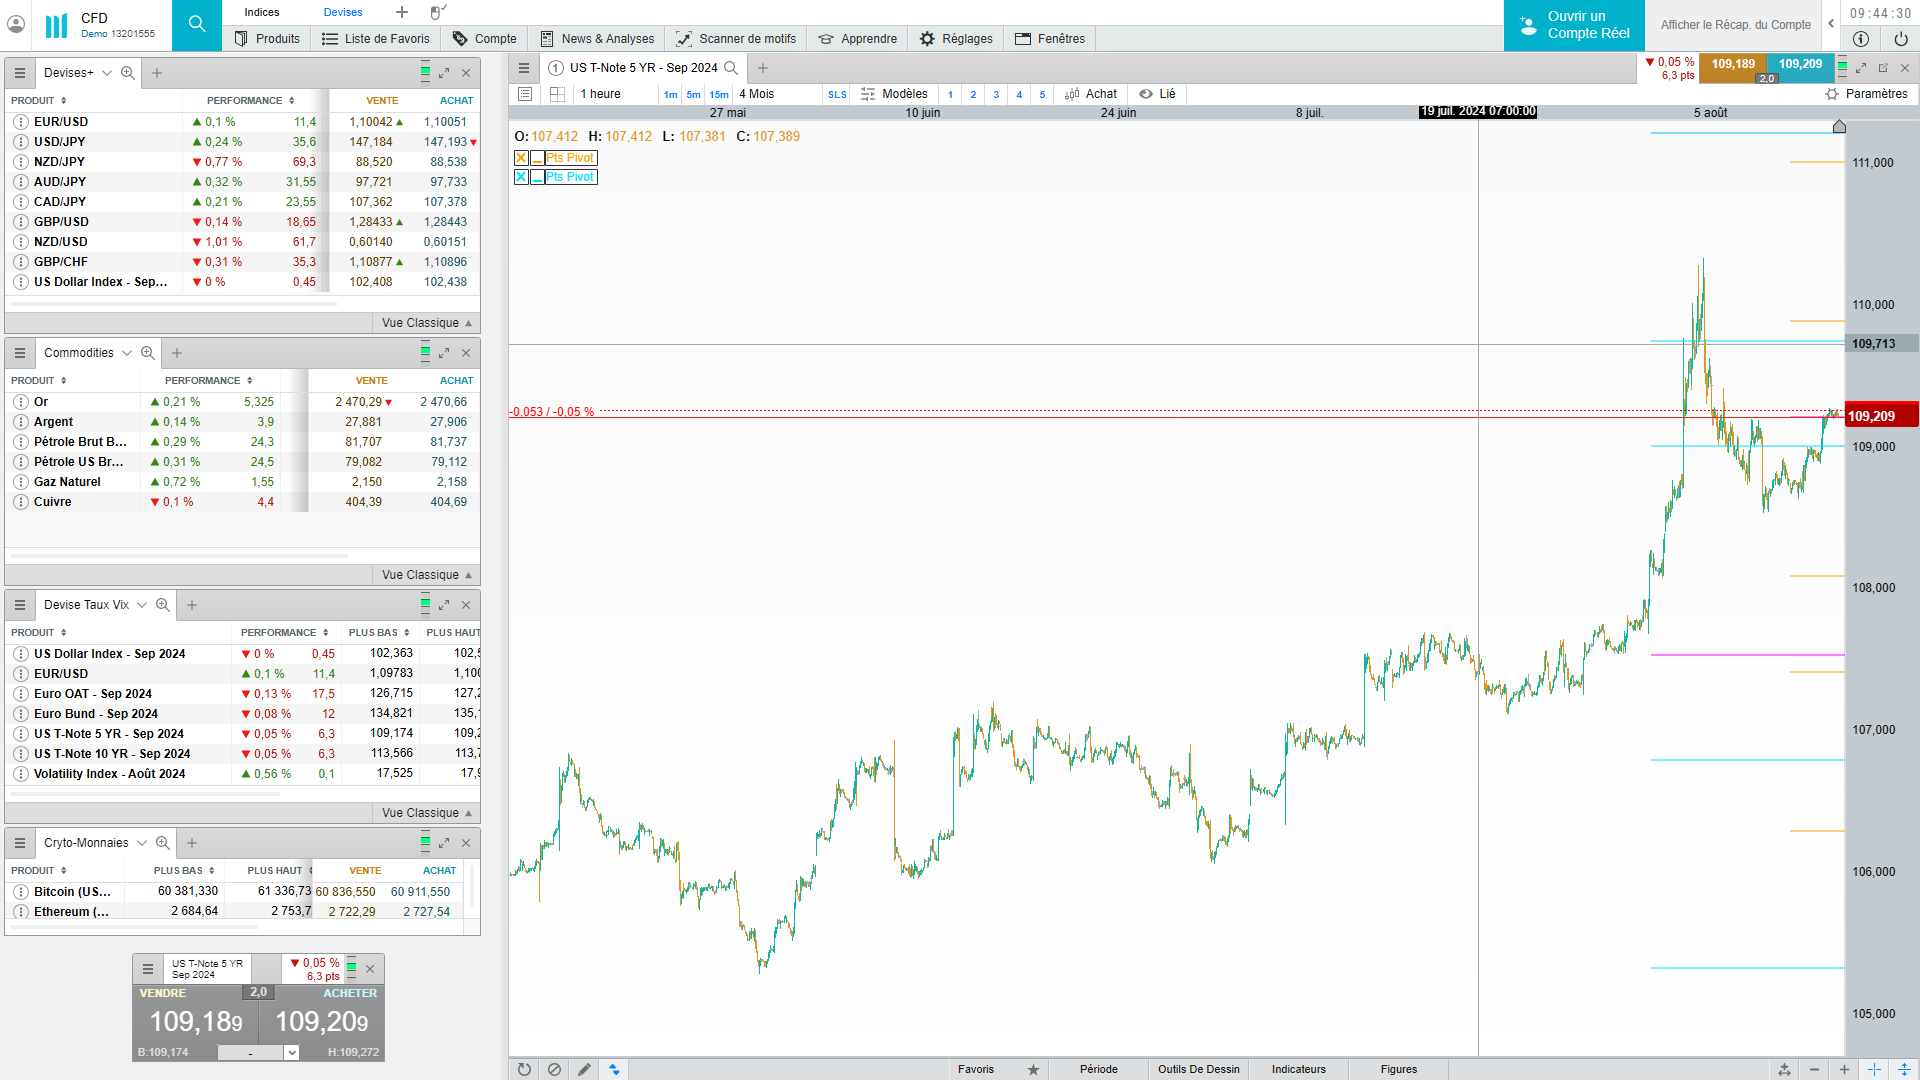Zoom in the chart with plus icon
The height and width of the screenshot is (1080, 1920).
1844,1069
